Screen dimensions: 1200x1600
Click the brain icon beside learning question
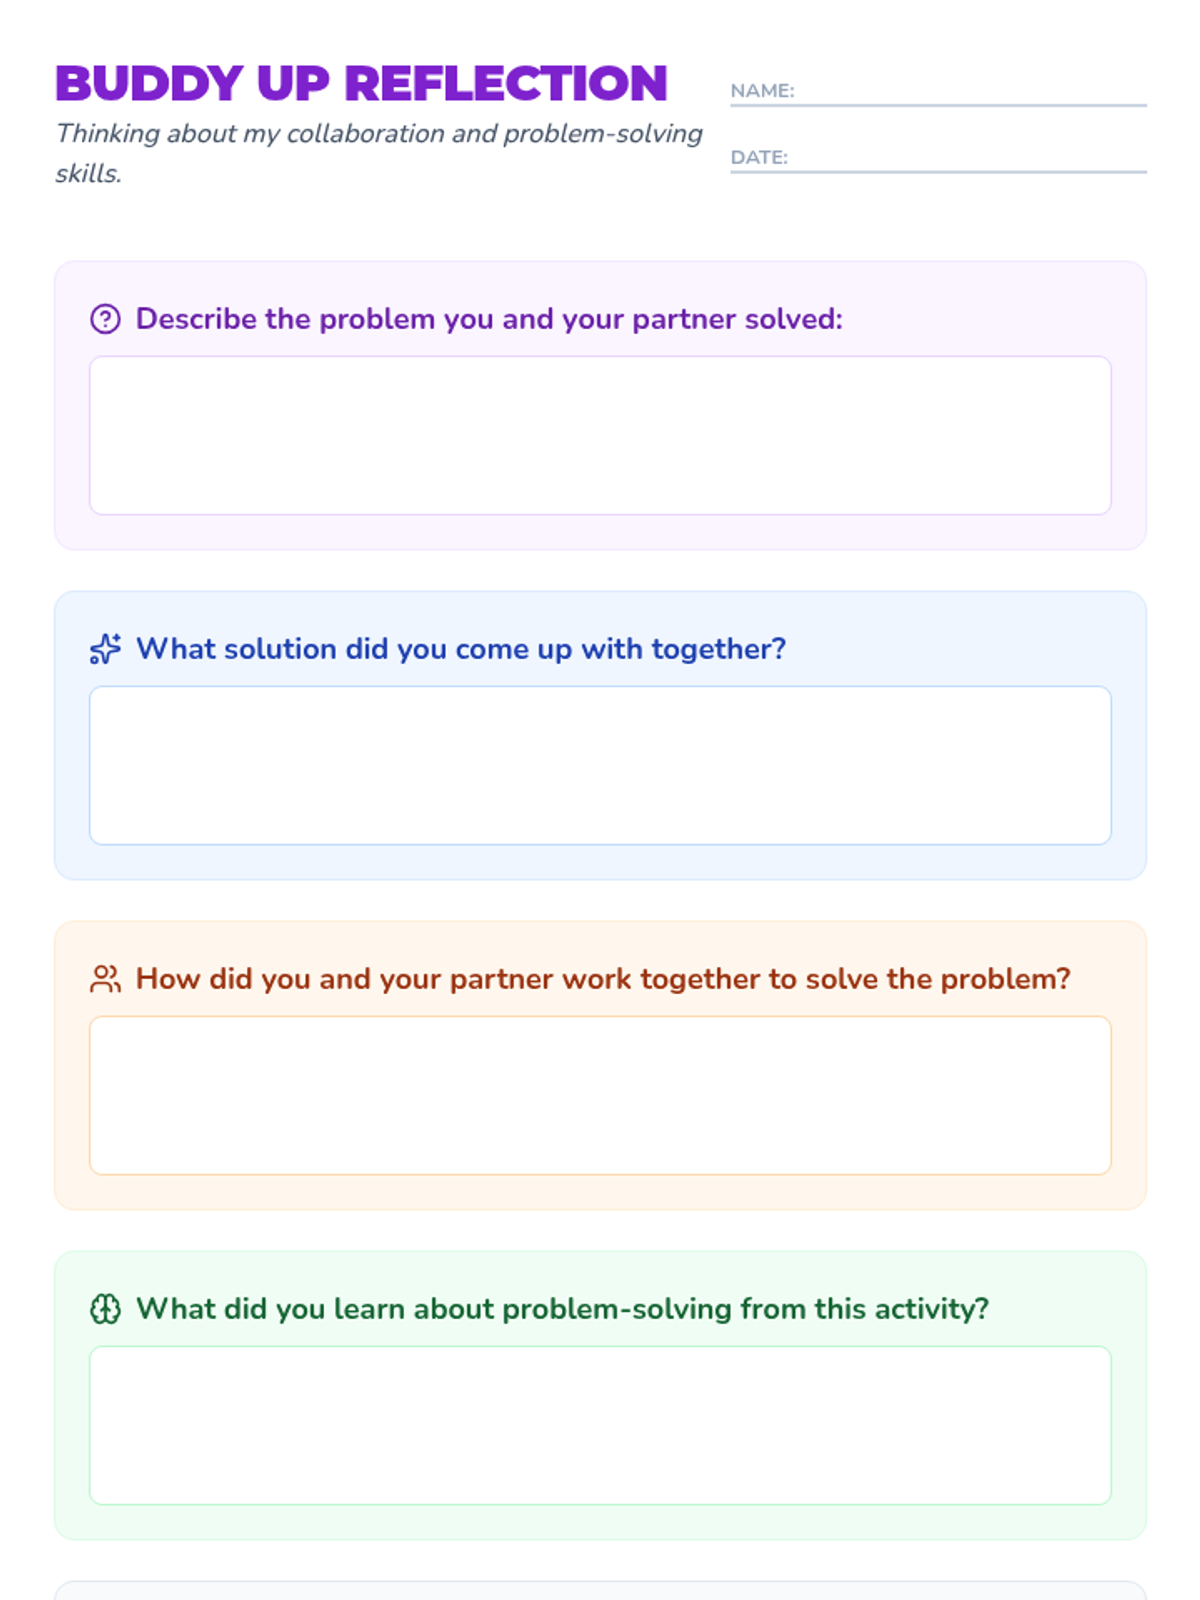point(105,1309)
